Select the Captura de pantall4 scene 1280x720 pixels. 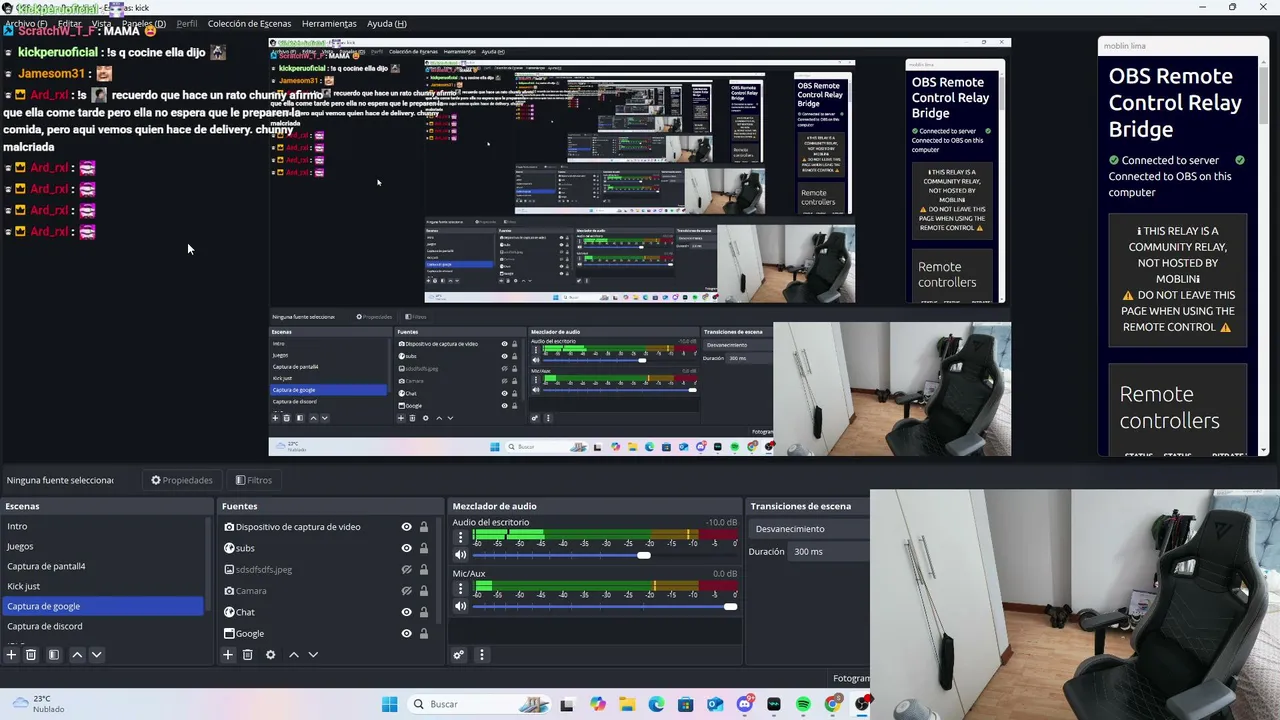[x=103, y=566]
